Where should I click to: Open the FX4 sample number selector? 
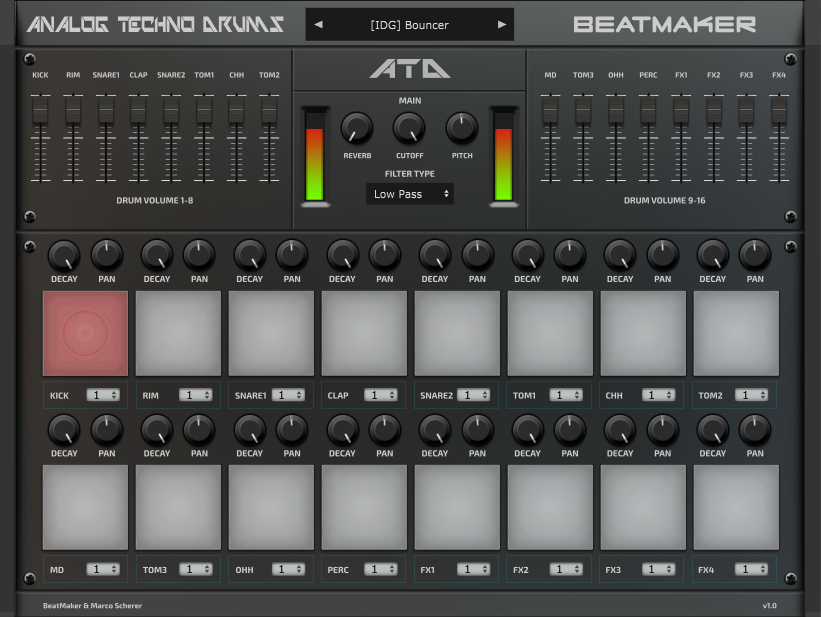[752, 569]
